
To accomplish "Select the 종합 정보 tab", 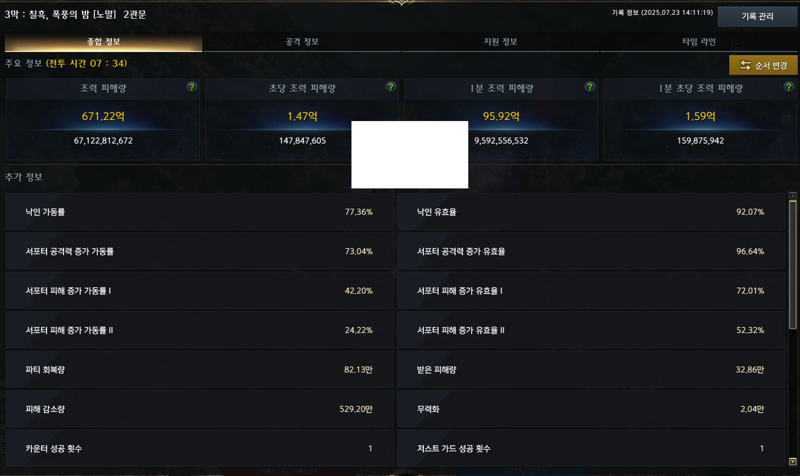I will point(104,42).
